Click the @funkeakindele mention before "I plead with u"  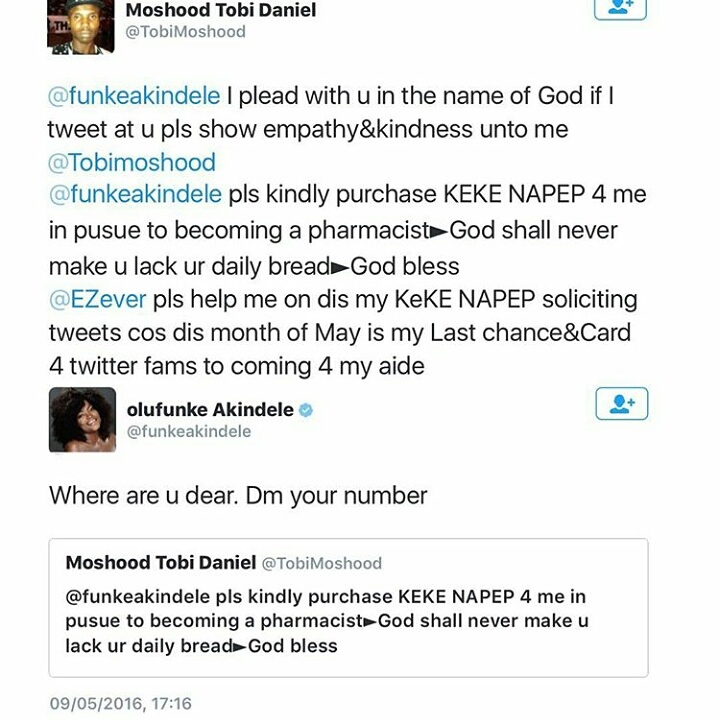point(134,98)
